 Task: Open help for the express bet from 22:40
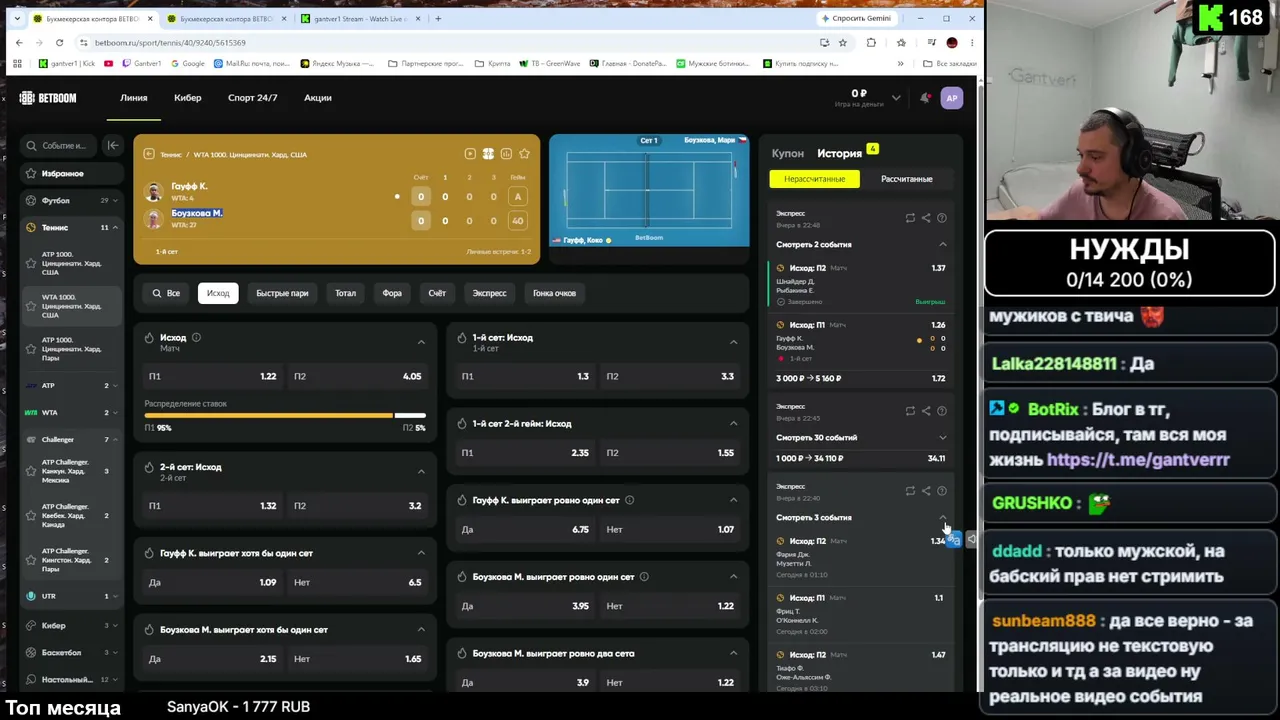tap(942, 491)
